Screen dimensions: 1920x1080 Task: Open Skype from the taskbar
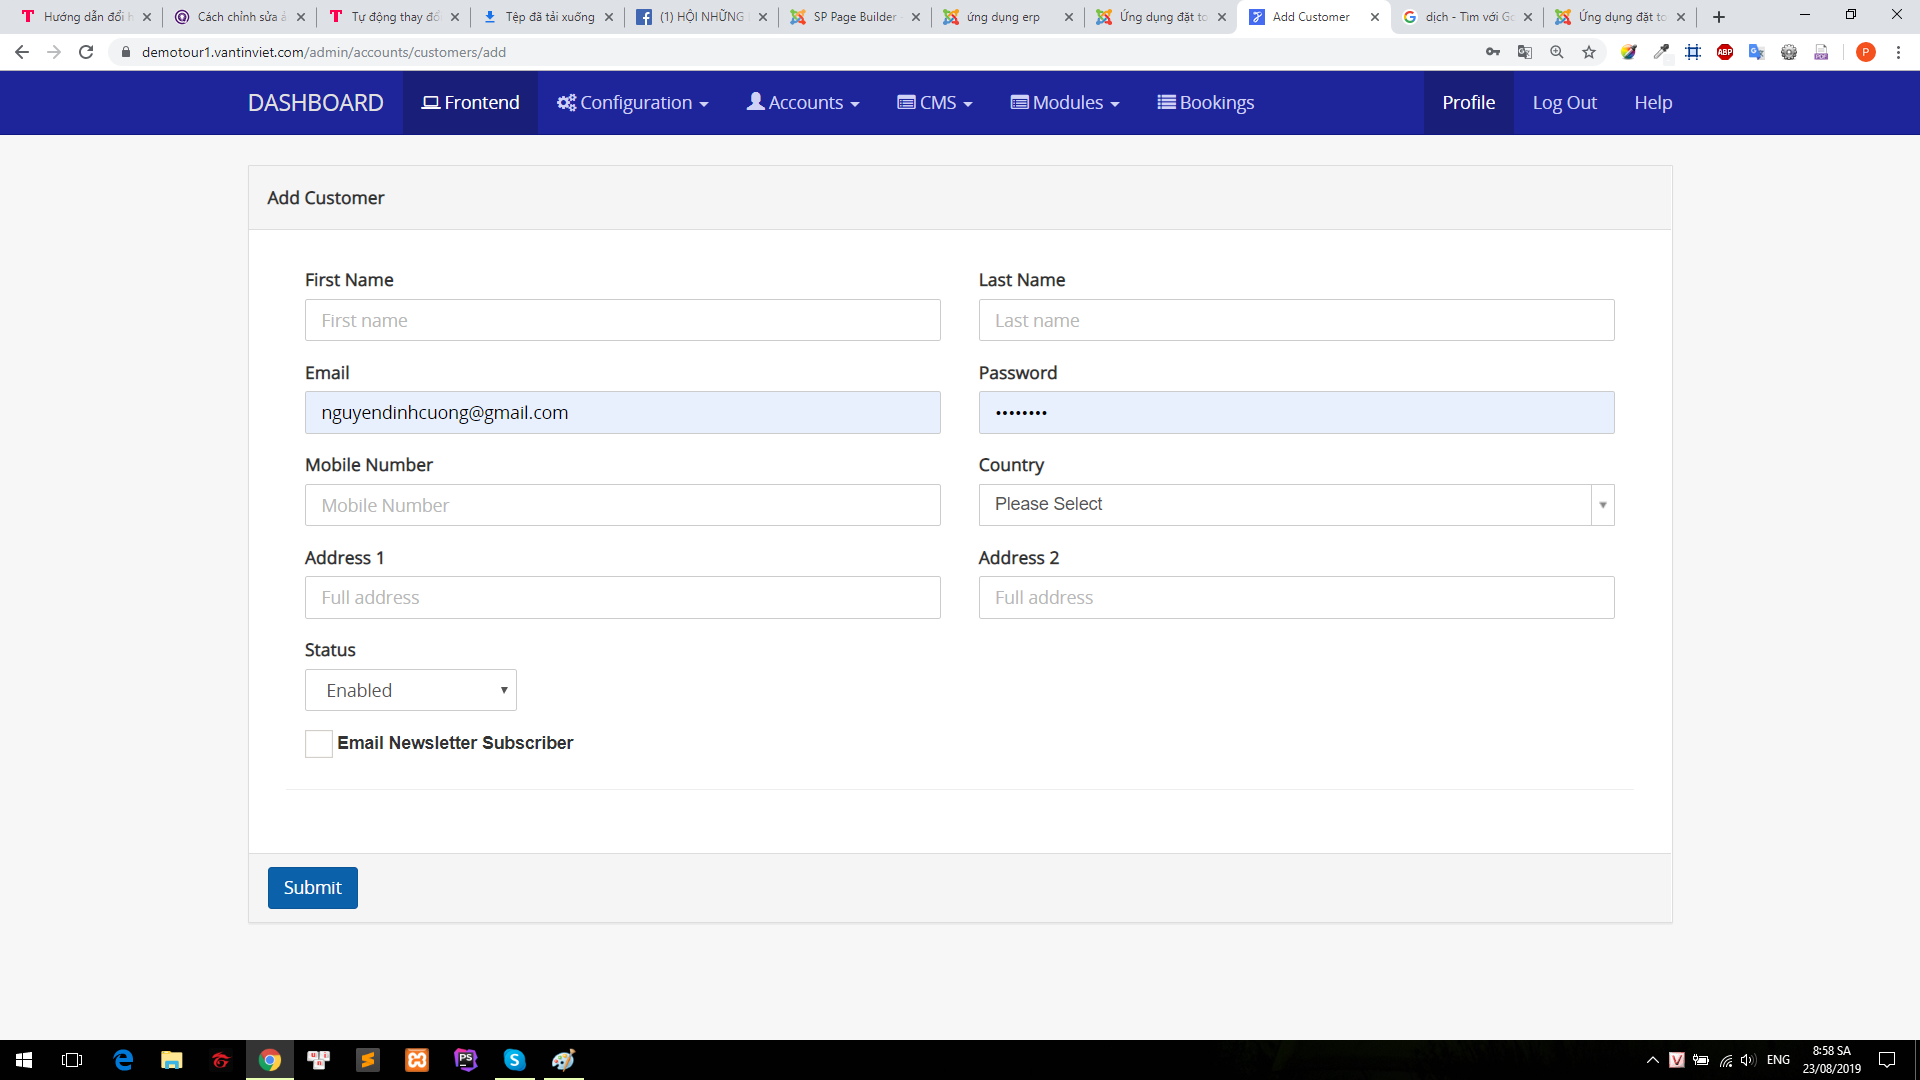pos(515,1060)
